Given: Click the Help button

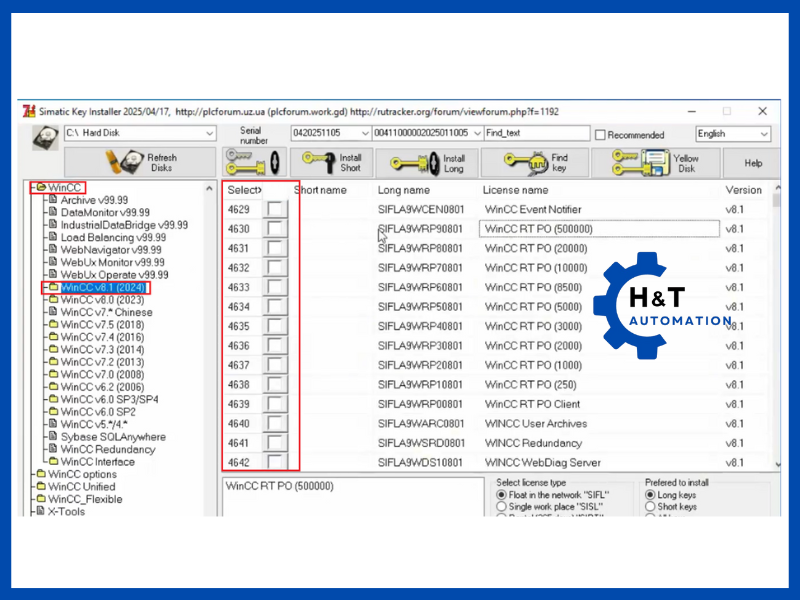Looking at the screenshot, I should pos(752,162).
